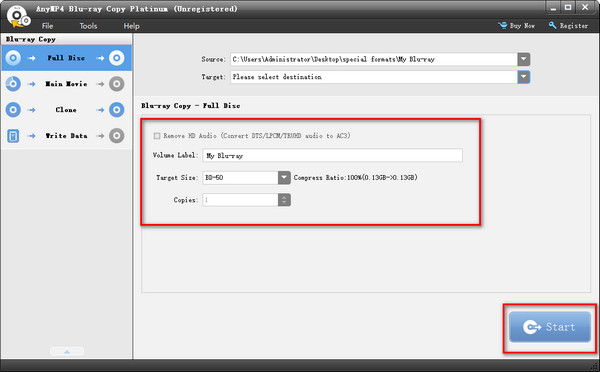Click the Volume Label text field
Image resolution: width=600 pixels, height=372 pixels.
click(x=332, y=155)
